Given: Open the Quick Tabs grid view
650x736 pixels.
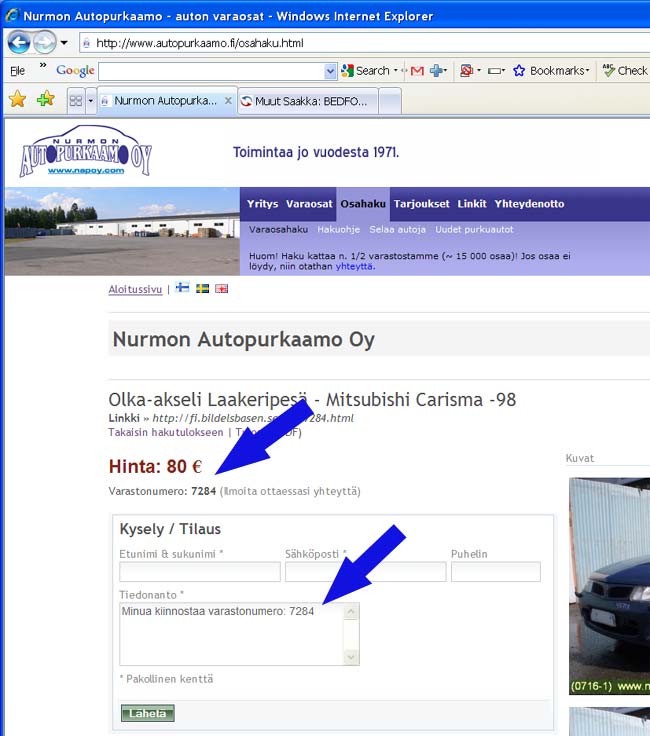Looking at the screenshot, I should pyautogui.click(x=76, y=100).
